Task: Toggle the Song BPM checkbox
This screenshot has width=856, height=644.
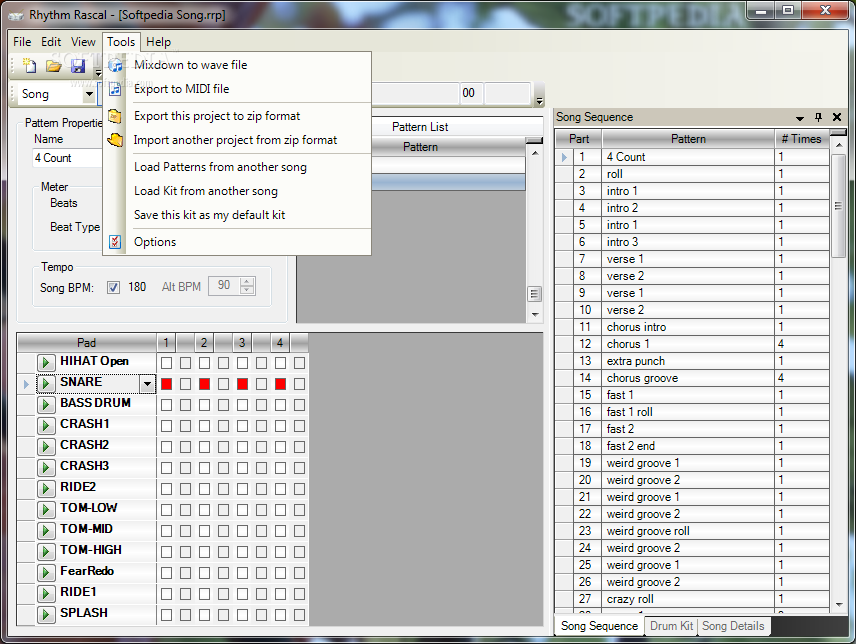Action: tap(113, 288)
